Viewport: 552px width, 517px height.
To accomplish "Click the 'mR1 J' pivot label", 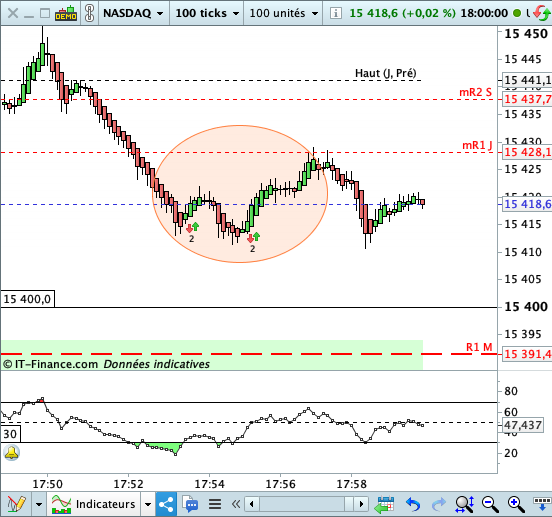I will [x=477, y=145].
